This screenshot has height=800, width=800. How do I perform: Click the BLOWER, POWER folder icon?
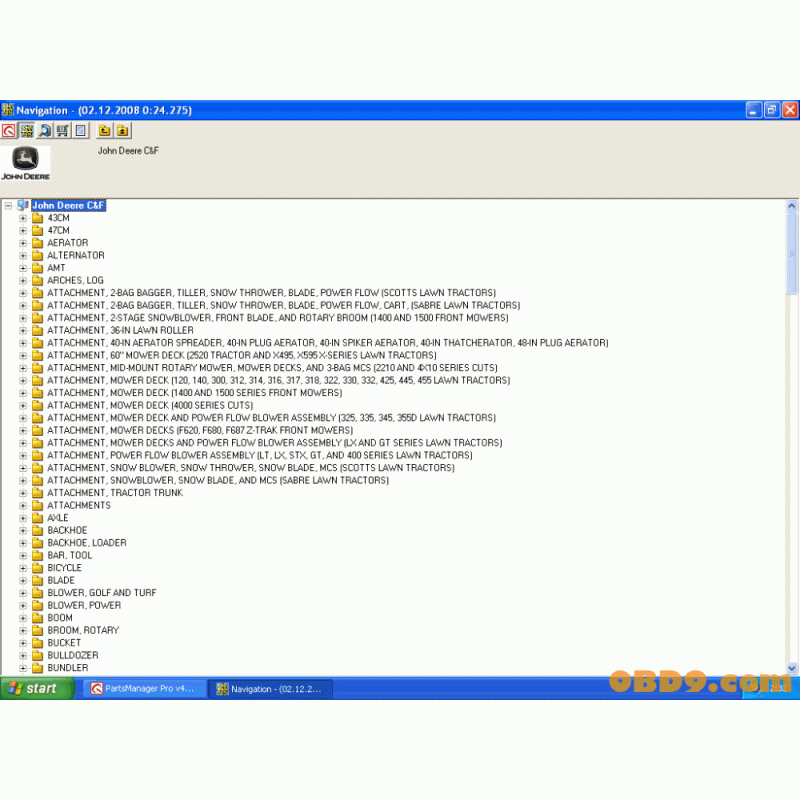click(37, 606)
